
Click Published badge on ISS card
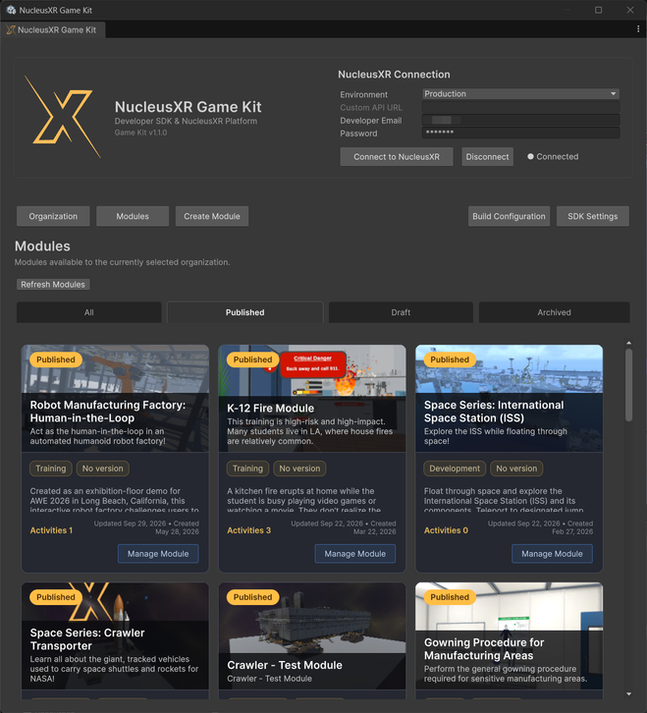(x=450, y=360)
